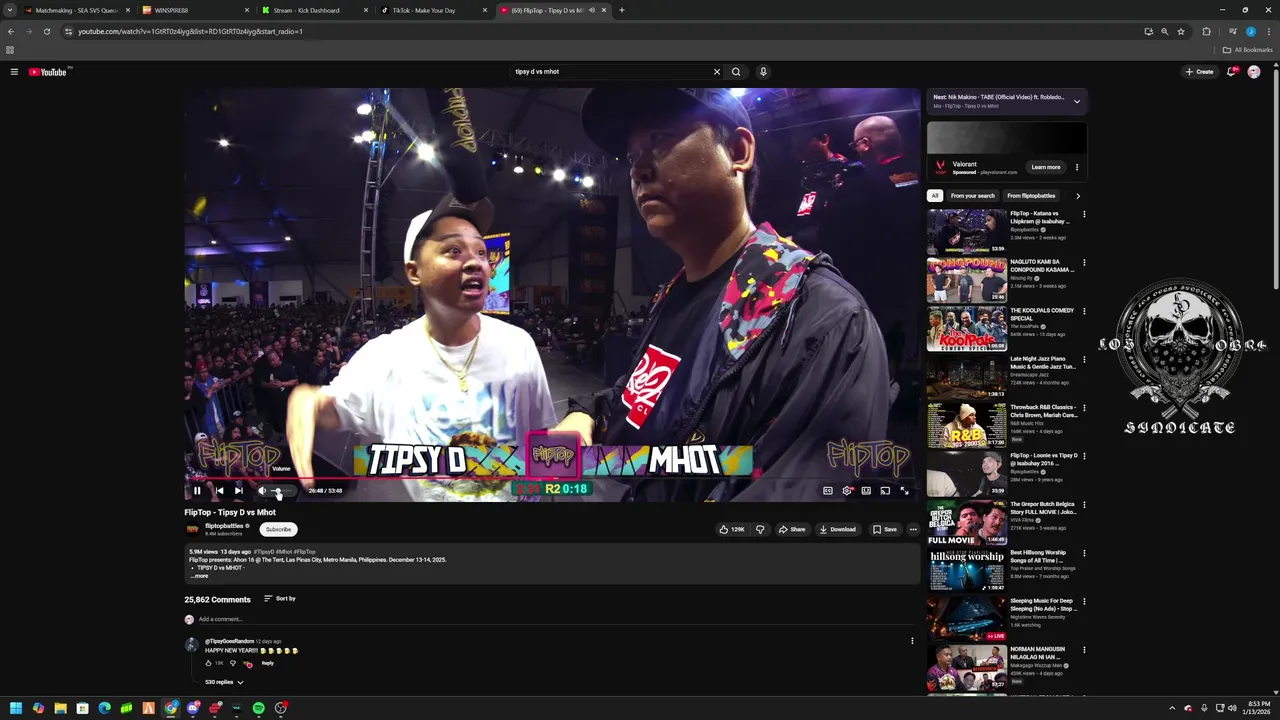
Task: Open YouTube notifications bell
Action: [x=1232, y=72]
